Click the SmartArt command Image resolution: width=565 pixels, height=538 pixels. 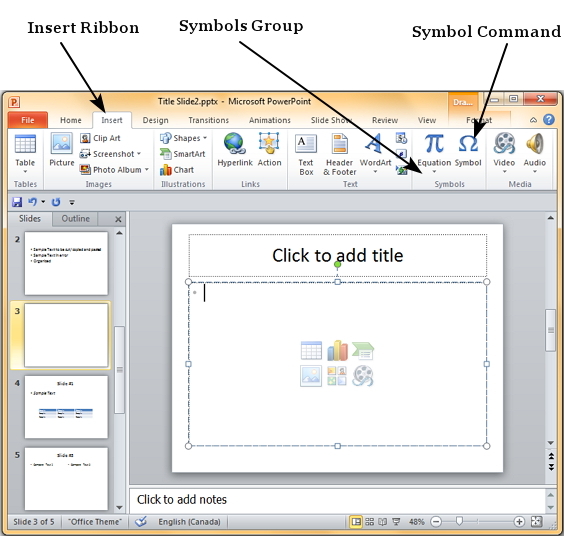(182, 154)
